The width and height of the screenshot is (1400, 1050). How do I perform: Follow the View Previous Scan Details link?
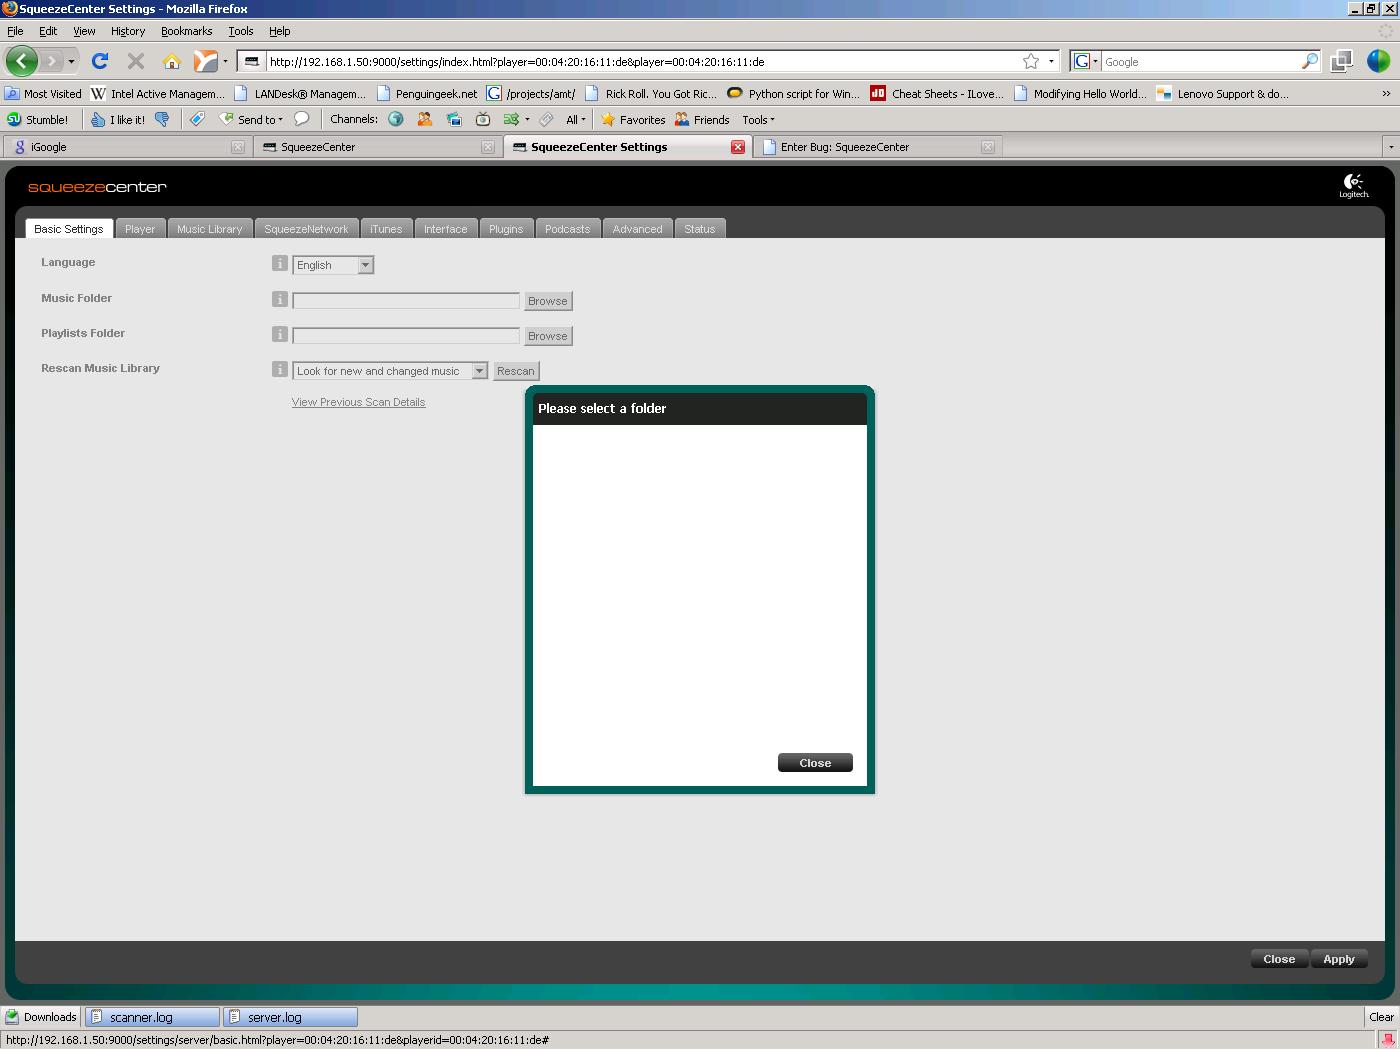[358, 402]
